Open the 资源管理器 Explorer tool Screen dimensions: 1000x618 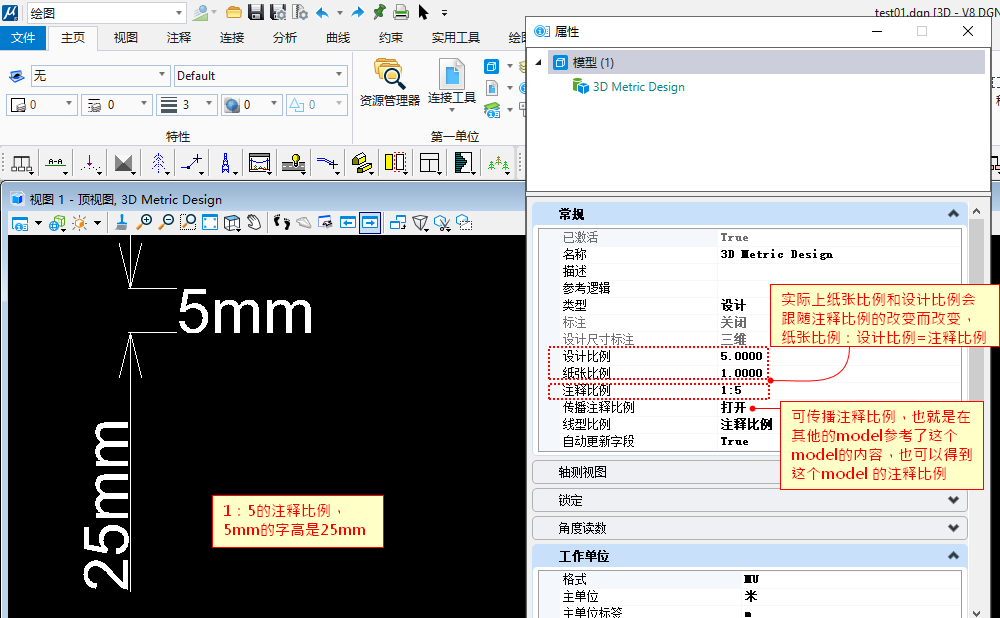coord(390,83)
